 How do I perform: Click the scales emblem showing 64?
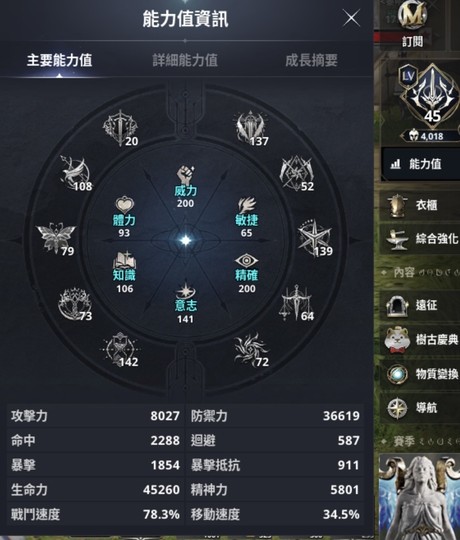coord(296,303)
